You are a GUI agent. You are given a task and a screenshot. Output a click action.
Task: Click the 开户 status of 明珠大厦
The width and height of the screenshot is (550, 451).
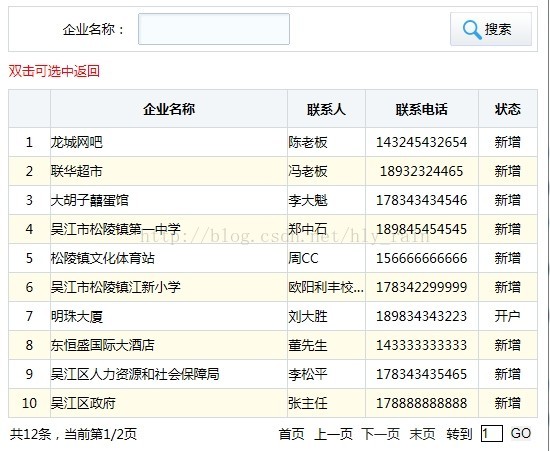click(x=508, y=316)
